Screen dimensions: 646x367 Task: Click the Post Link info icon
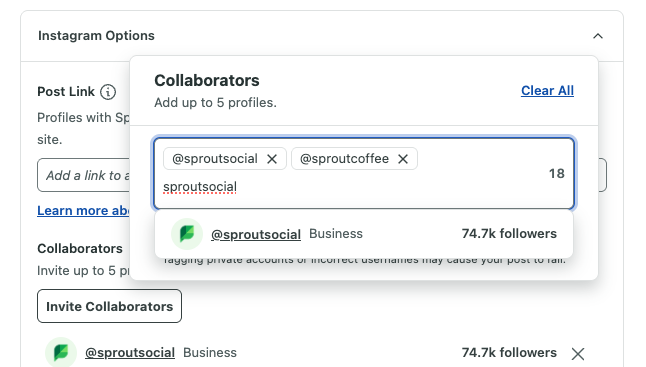108,92
